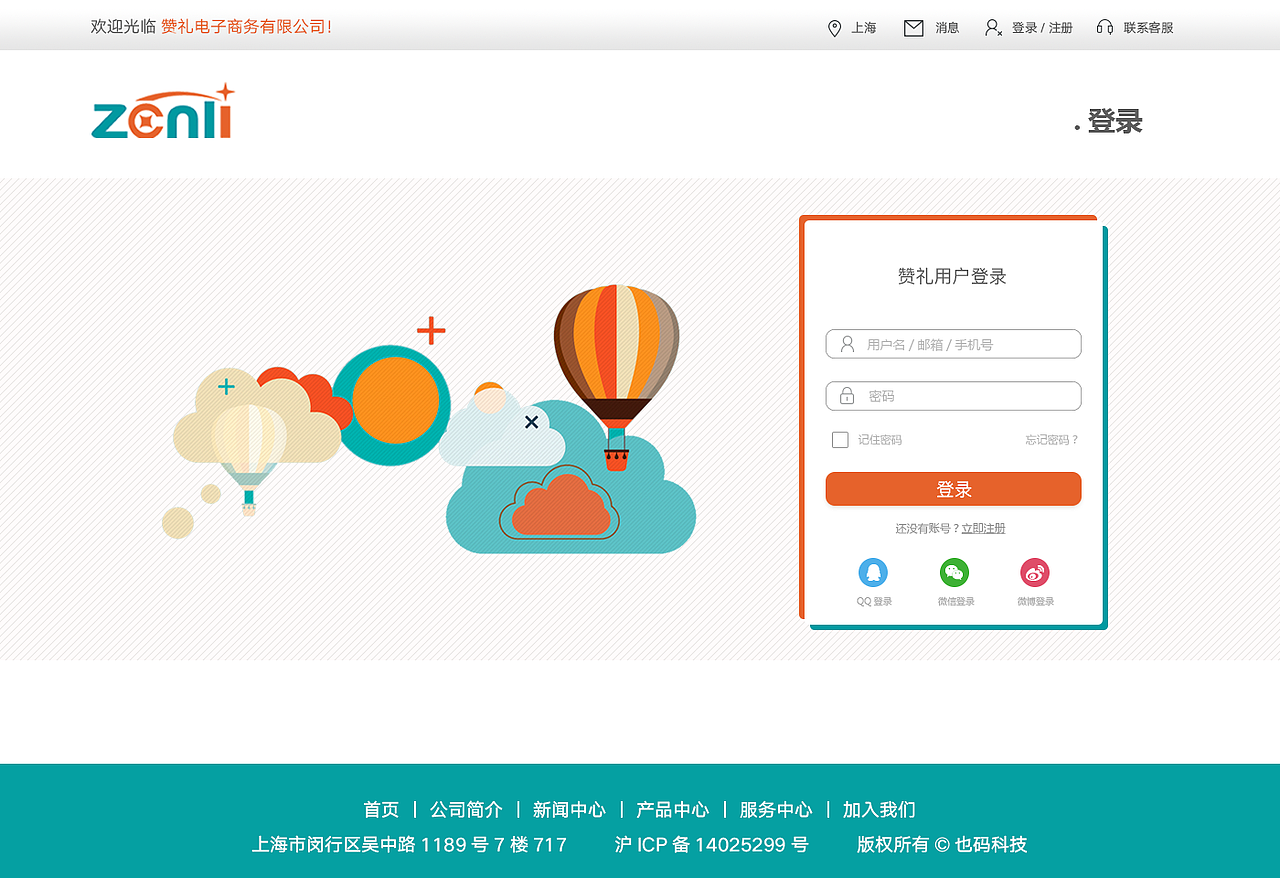Click the lock icon in password field
This screenshot has height=878, width=1280.
click(x=847, y=396)
